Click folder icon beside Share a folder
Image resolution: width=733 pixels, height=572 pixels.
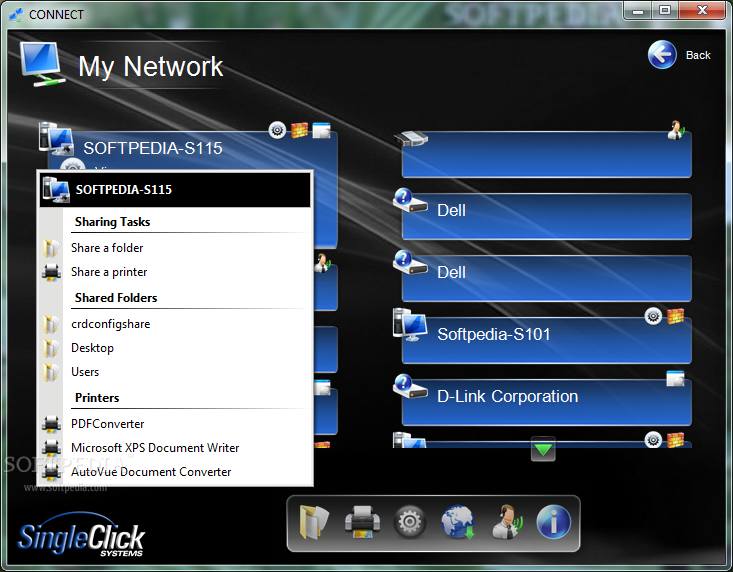pyautogui.click(x=51, y=249)
